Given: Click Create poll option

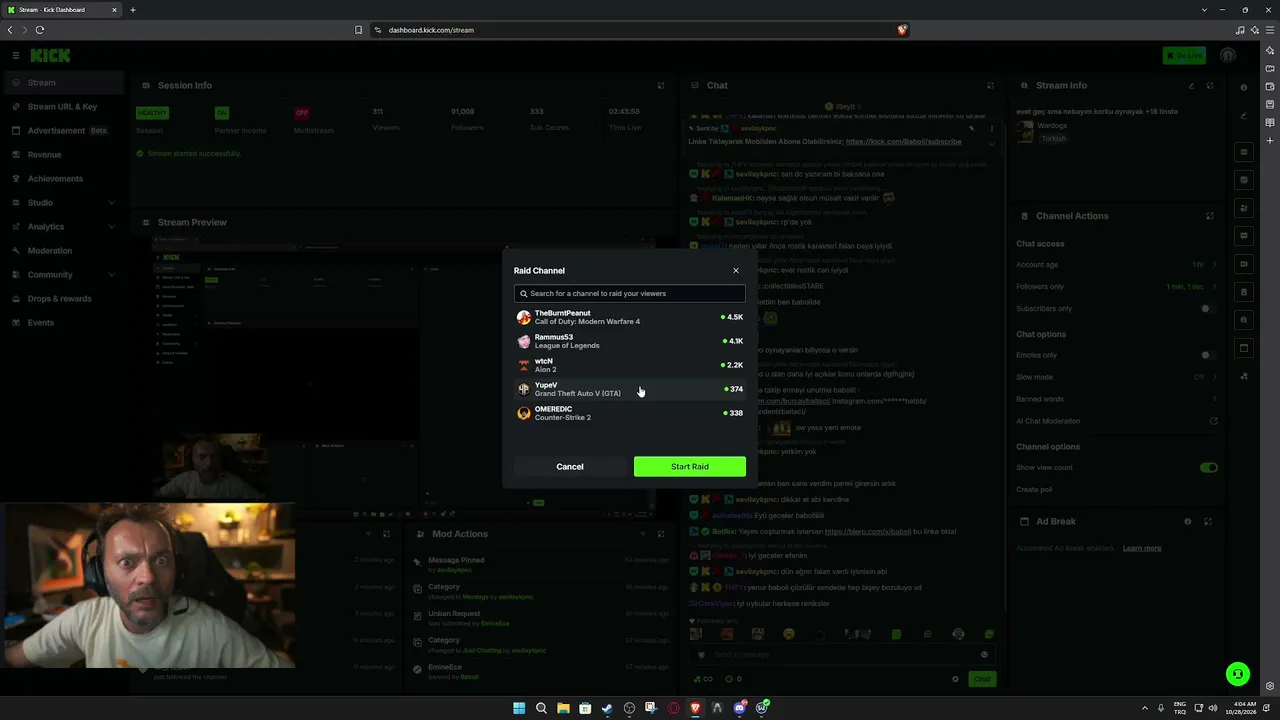Looking at the screenshot, I should coord(1034,490).
